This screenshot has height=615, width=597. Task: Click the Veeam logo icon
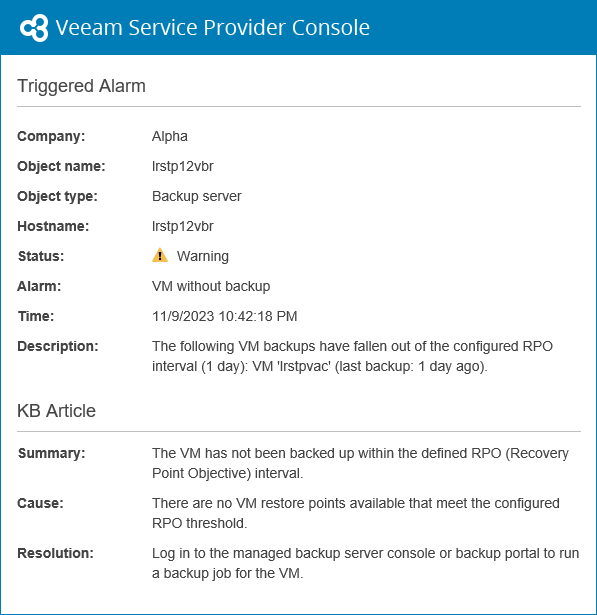[x=34, y=28]
